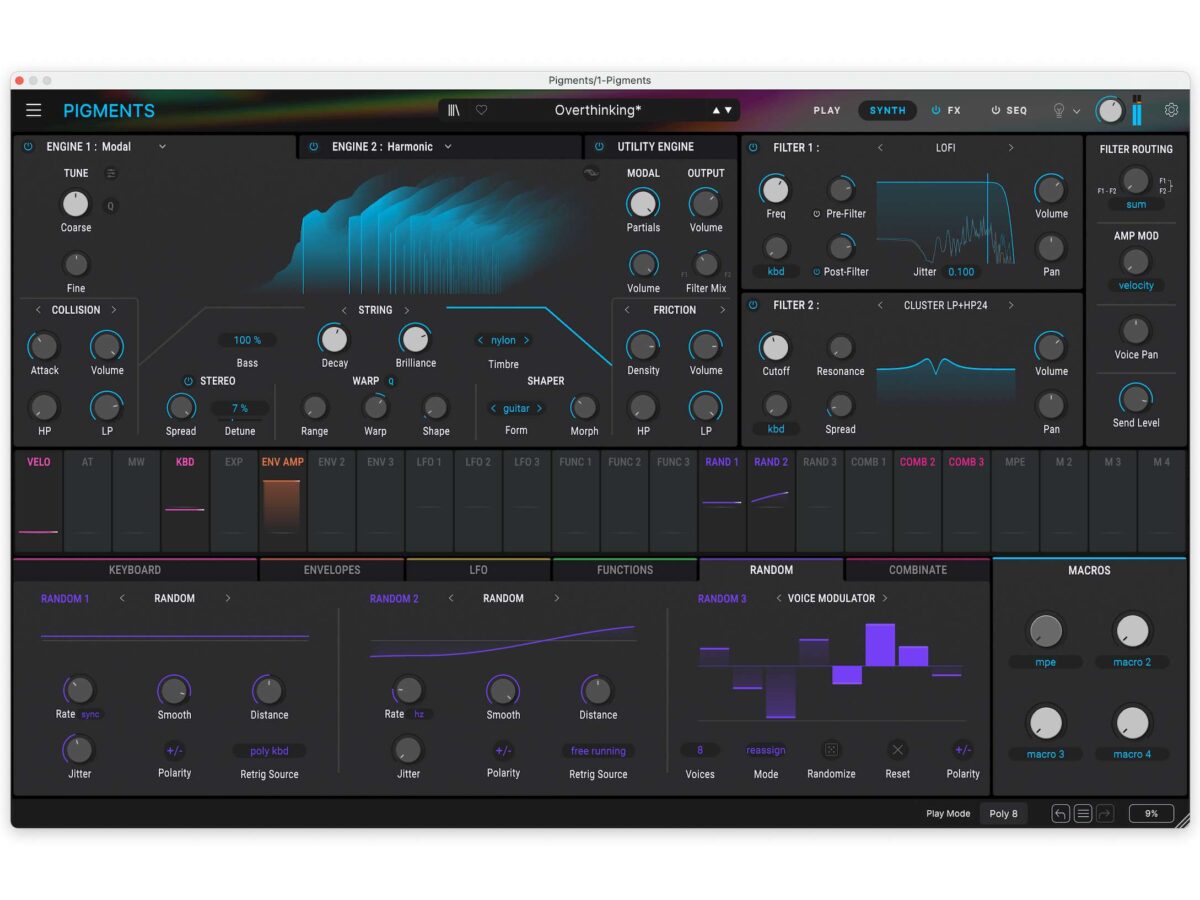Expand the Engine 1 Modal type dropdown

point(162,147)
